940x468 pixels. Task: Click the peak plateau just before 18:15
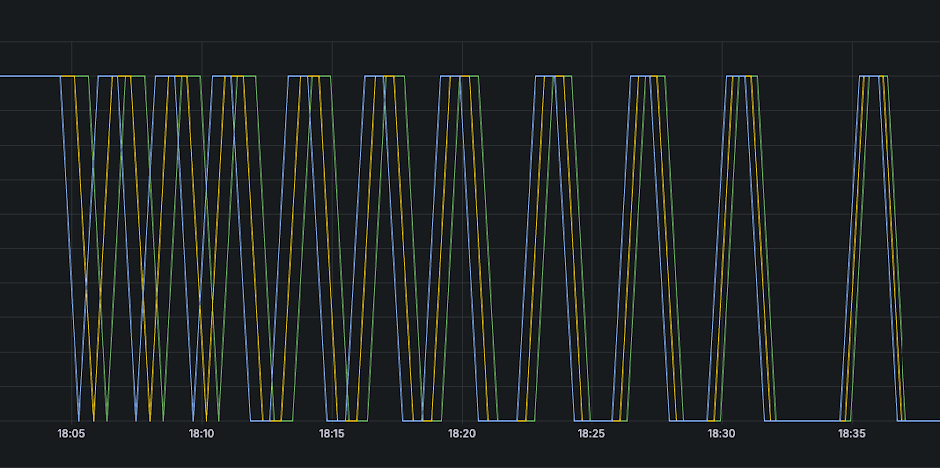[x=309, y=76]
